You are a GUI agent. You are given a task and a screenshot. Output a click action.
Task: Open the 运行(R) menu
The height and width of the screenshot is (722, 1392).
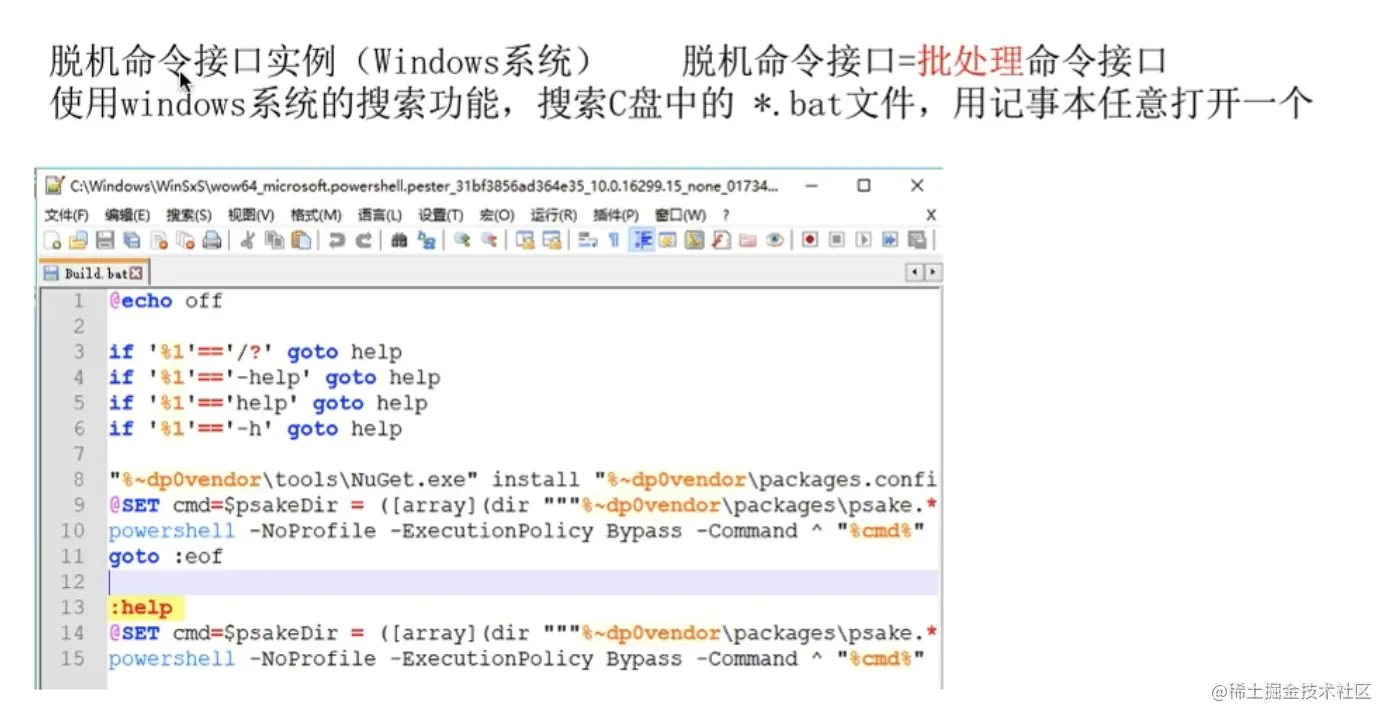(x=553, y=215)
